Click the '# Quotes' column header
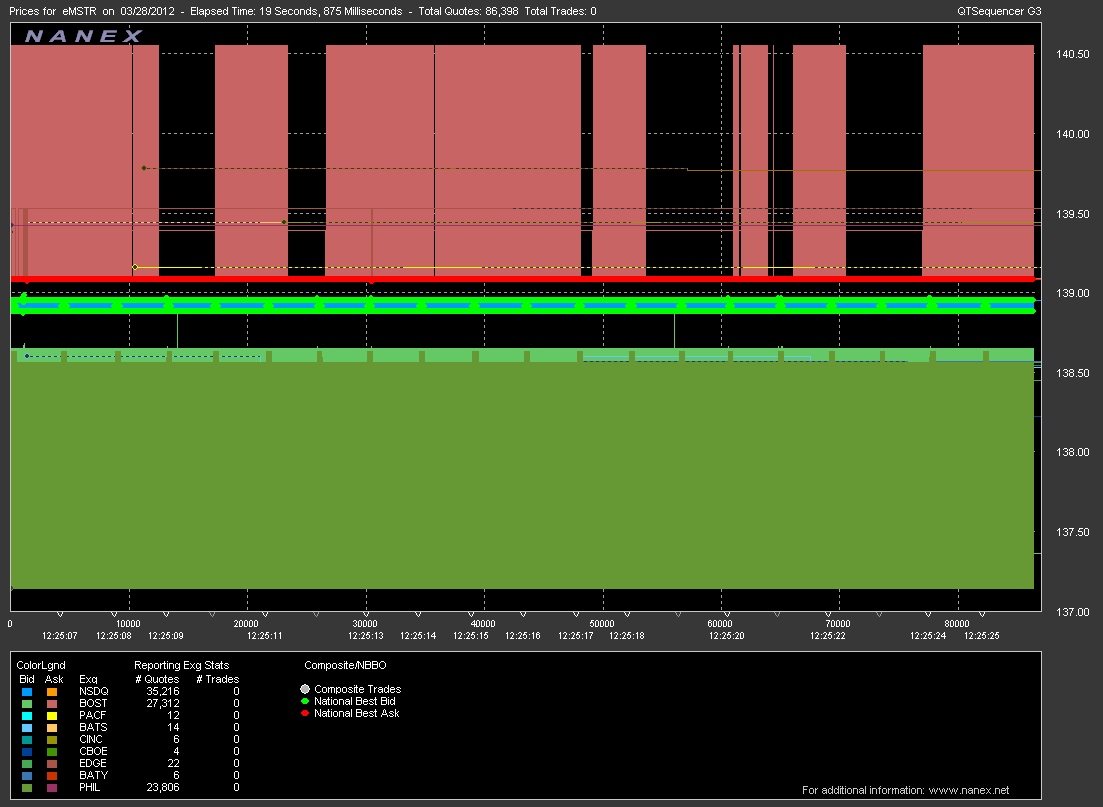This screenshot has height=807, width=1103. tap(157, 680)
